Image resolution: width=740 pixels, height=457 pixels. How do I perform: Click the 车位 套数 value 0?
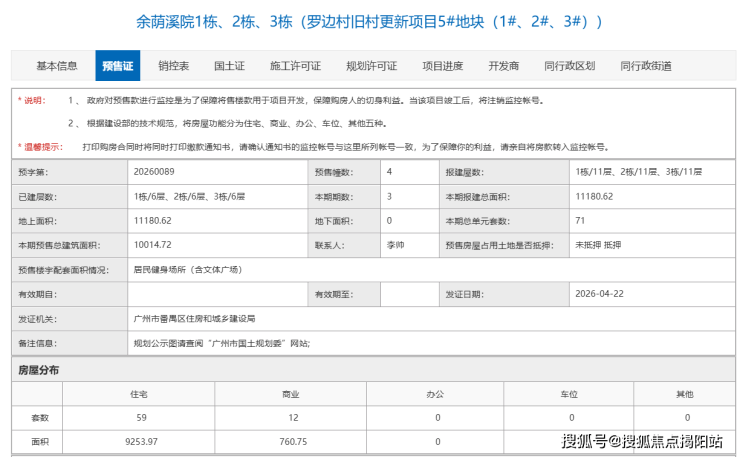point(572,418)
